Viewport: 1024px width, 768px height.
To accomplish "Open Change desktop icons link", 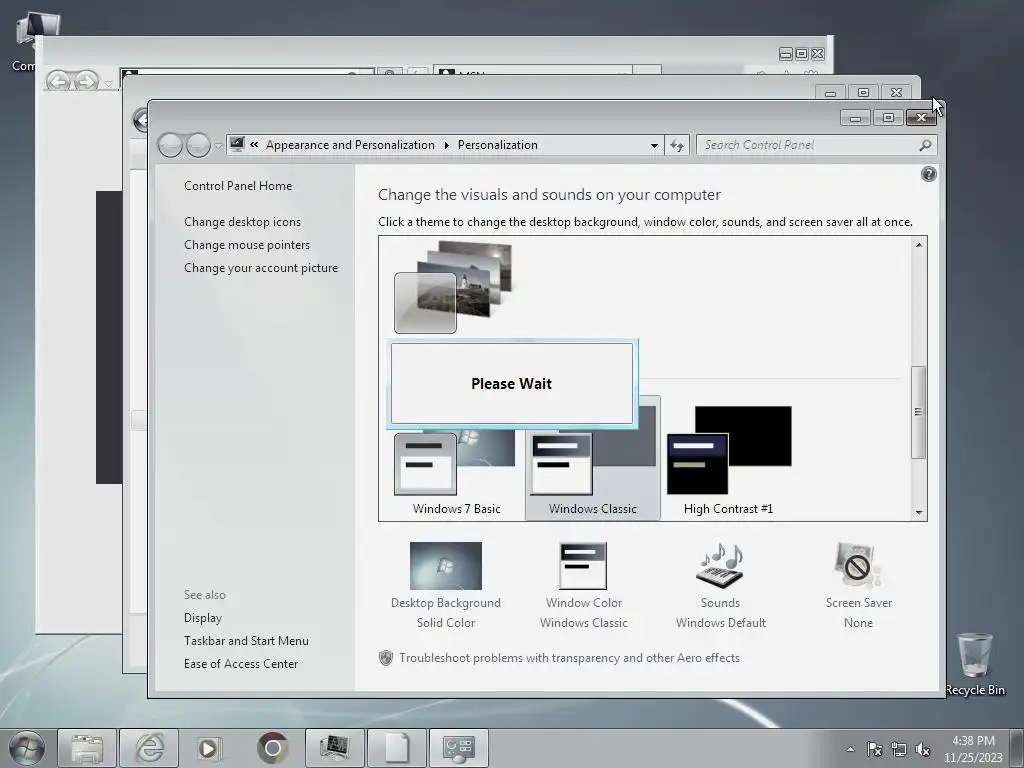I will point(242,221).
